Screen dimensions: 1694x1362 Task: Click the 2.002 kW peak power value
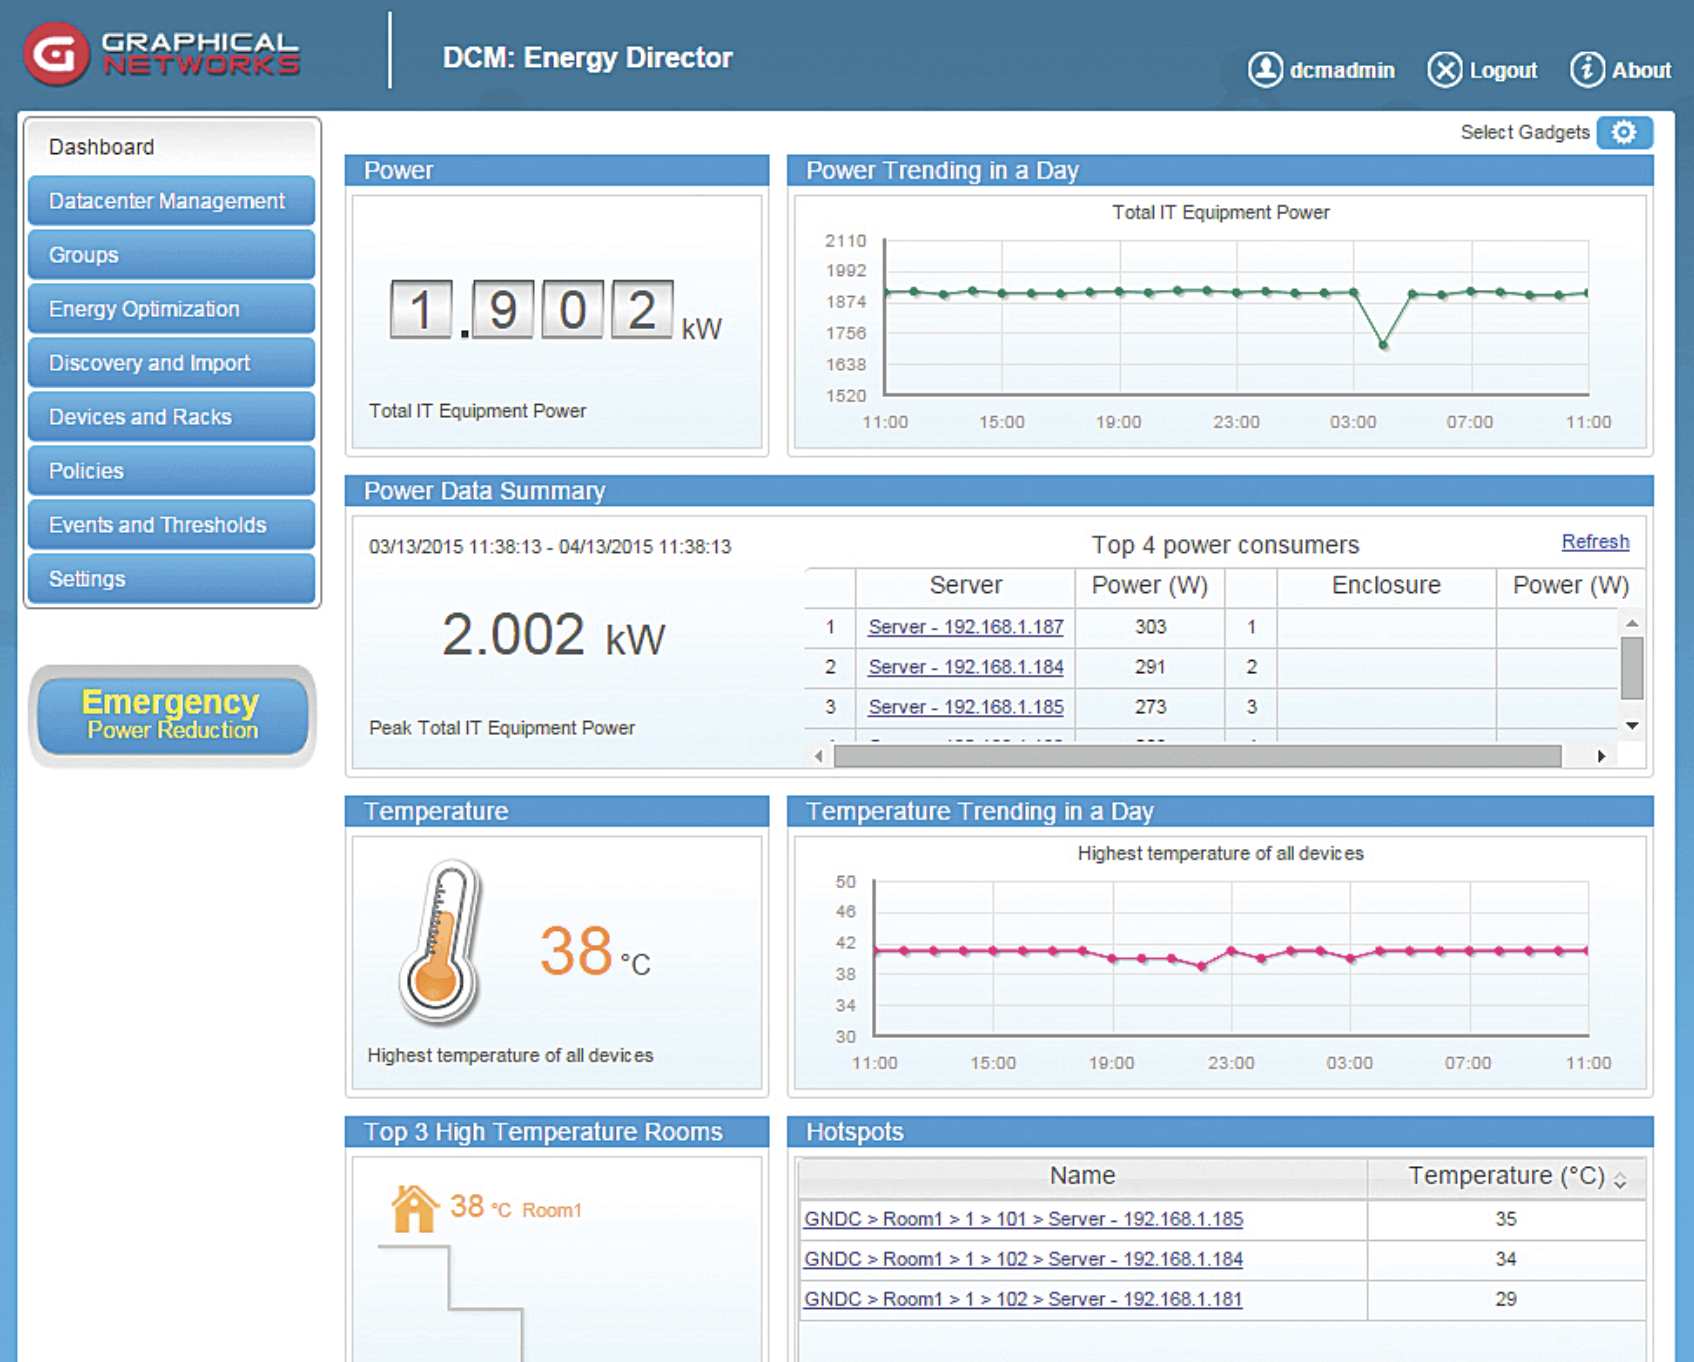553,635
